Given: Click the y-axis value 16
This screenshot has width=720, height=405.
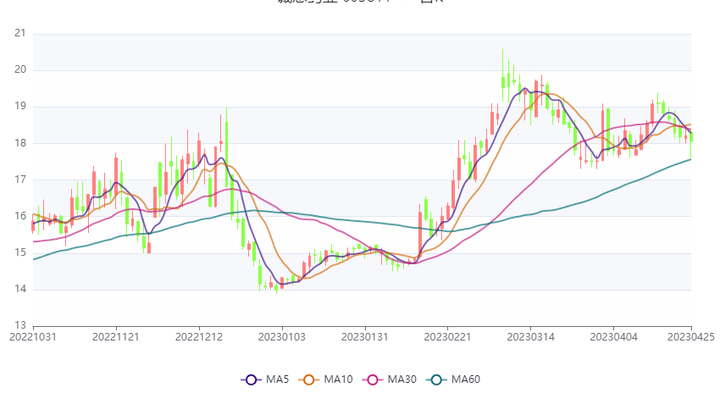Looking at the screenshot, I should pos(20,216).
